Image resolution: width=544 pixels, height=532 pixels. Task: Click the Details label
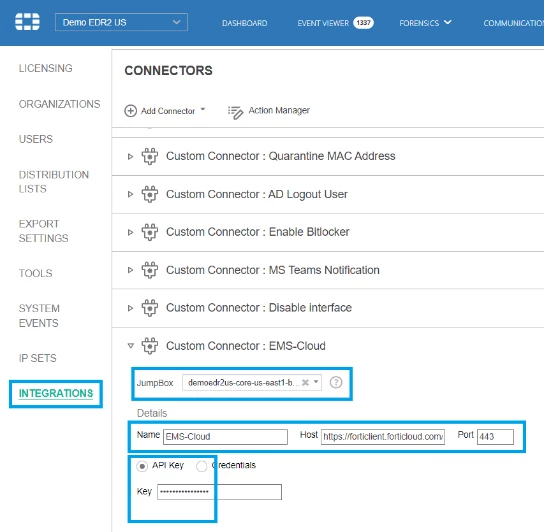click(152, 413)
